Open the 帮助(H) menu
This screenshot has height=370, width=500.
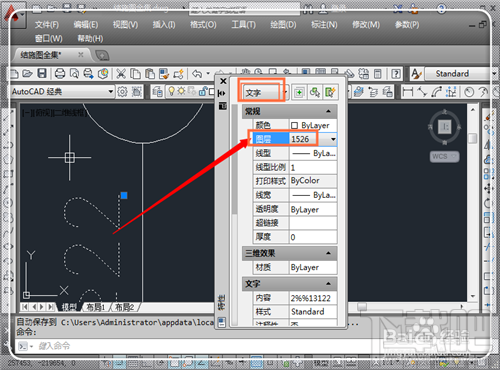[90, 39]
